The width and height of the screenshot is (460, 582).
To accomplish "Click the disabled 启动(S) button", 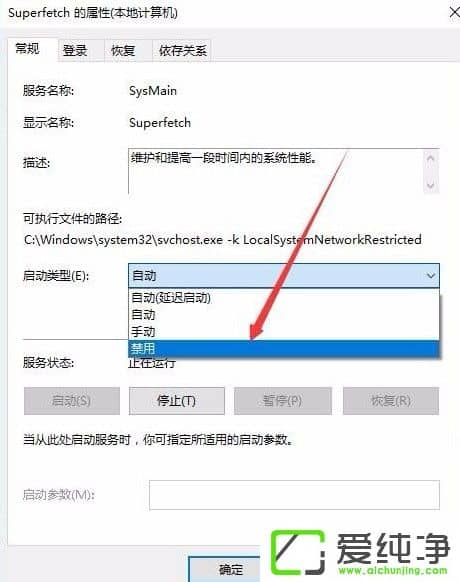I will tap(72, 401).
